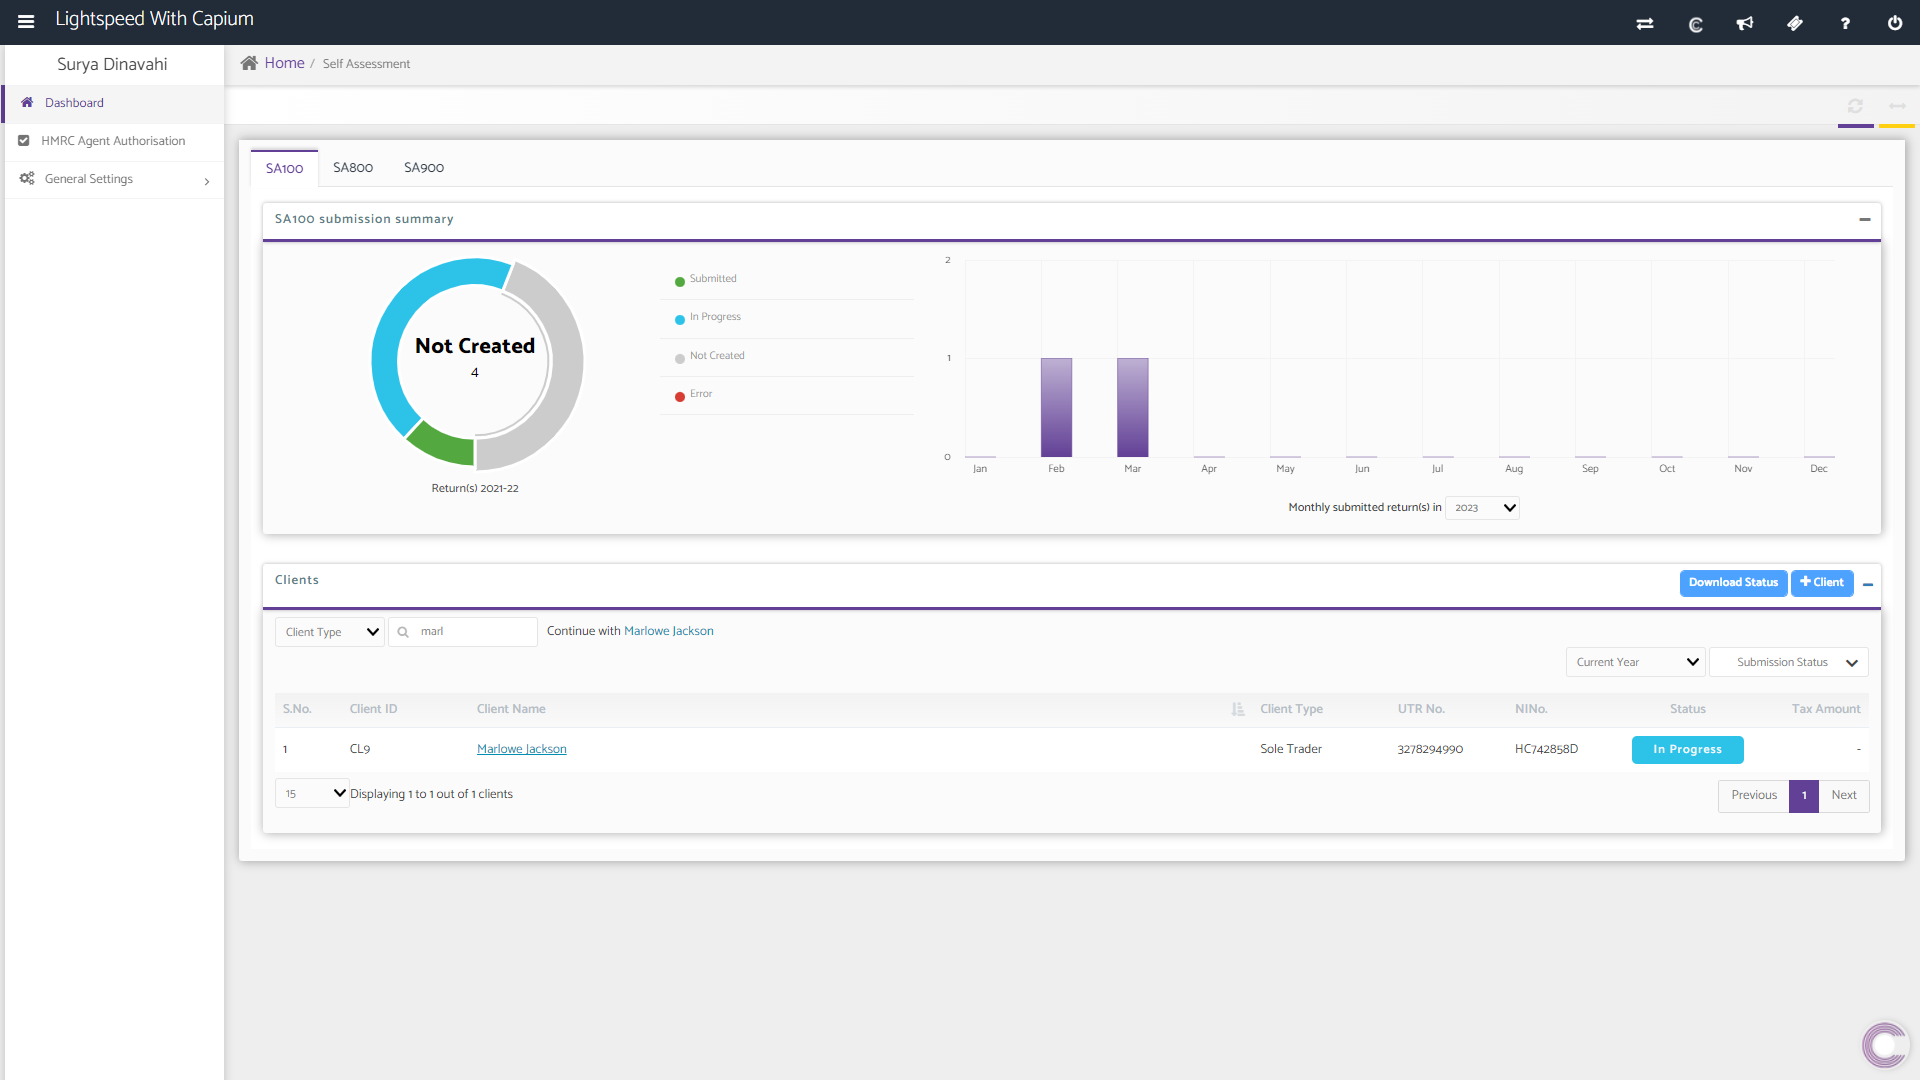This screenshot has width=1920, height=1080.
Task: Open the Client Type dropdown
Action: [x=330, y=632]
